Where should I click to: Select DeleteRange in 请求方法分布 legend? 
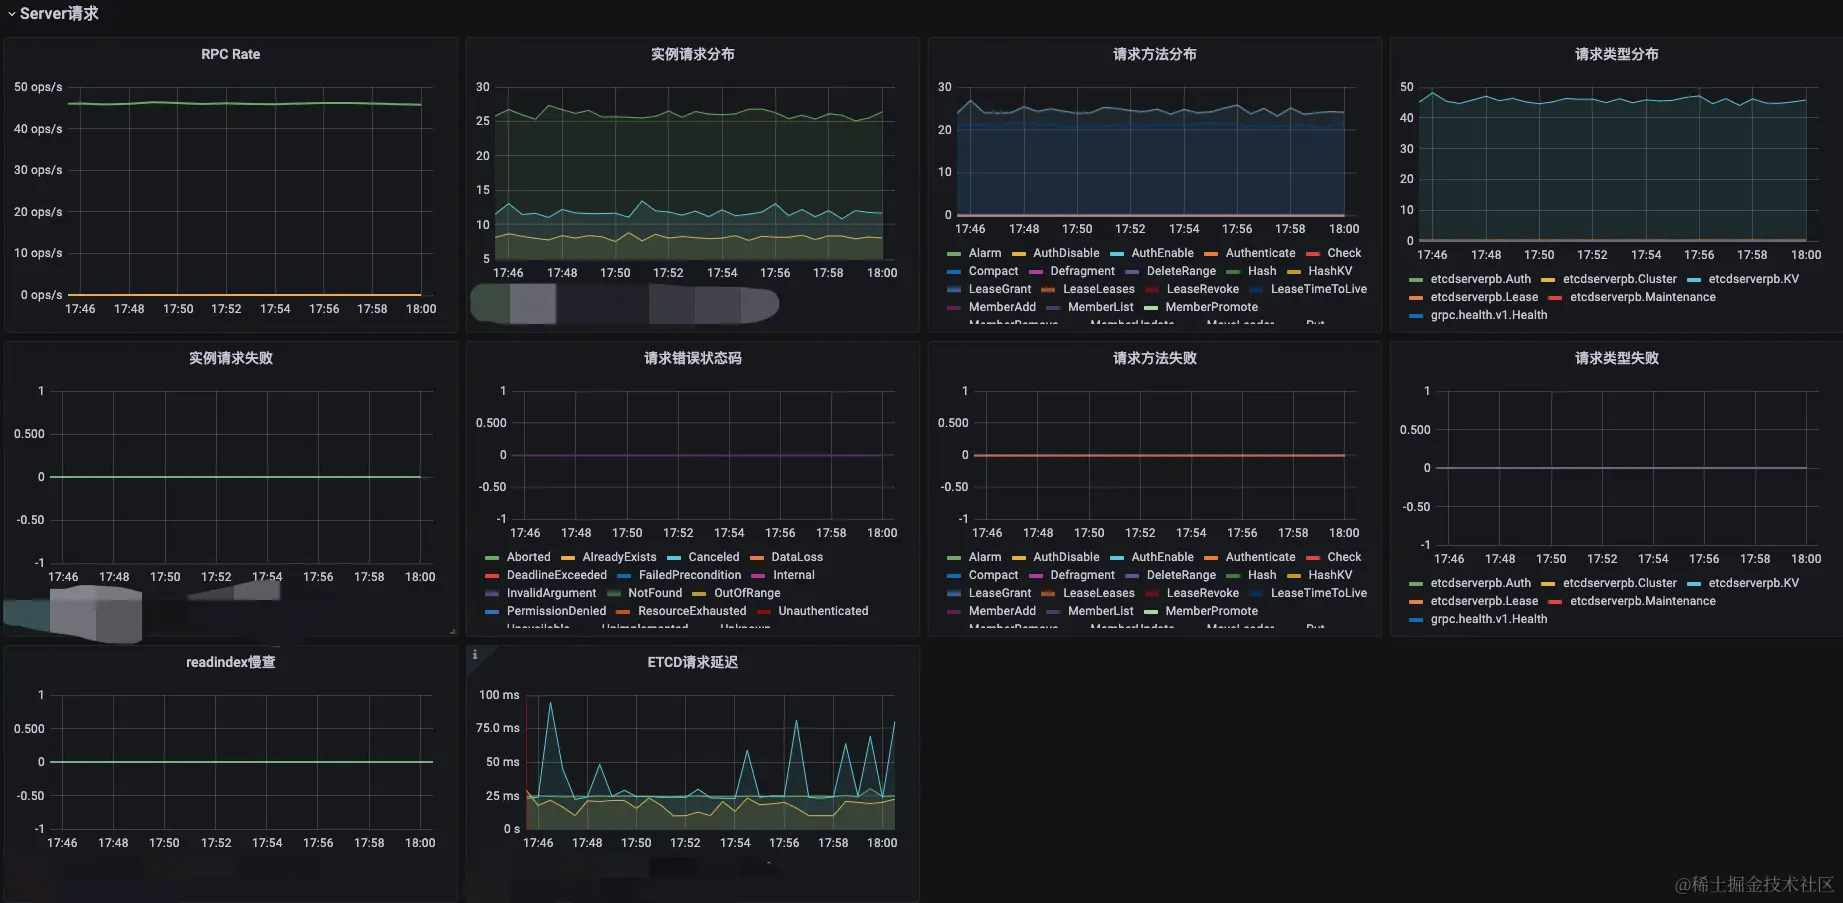coord(1181,271)
